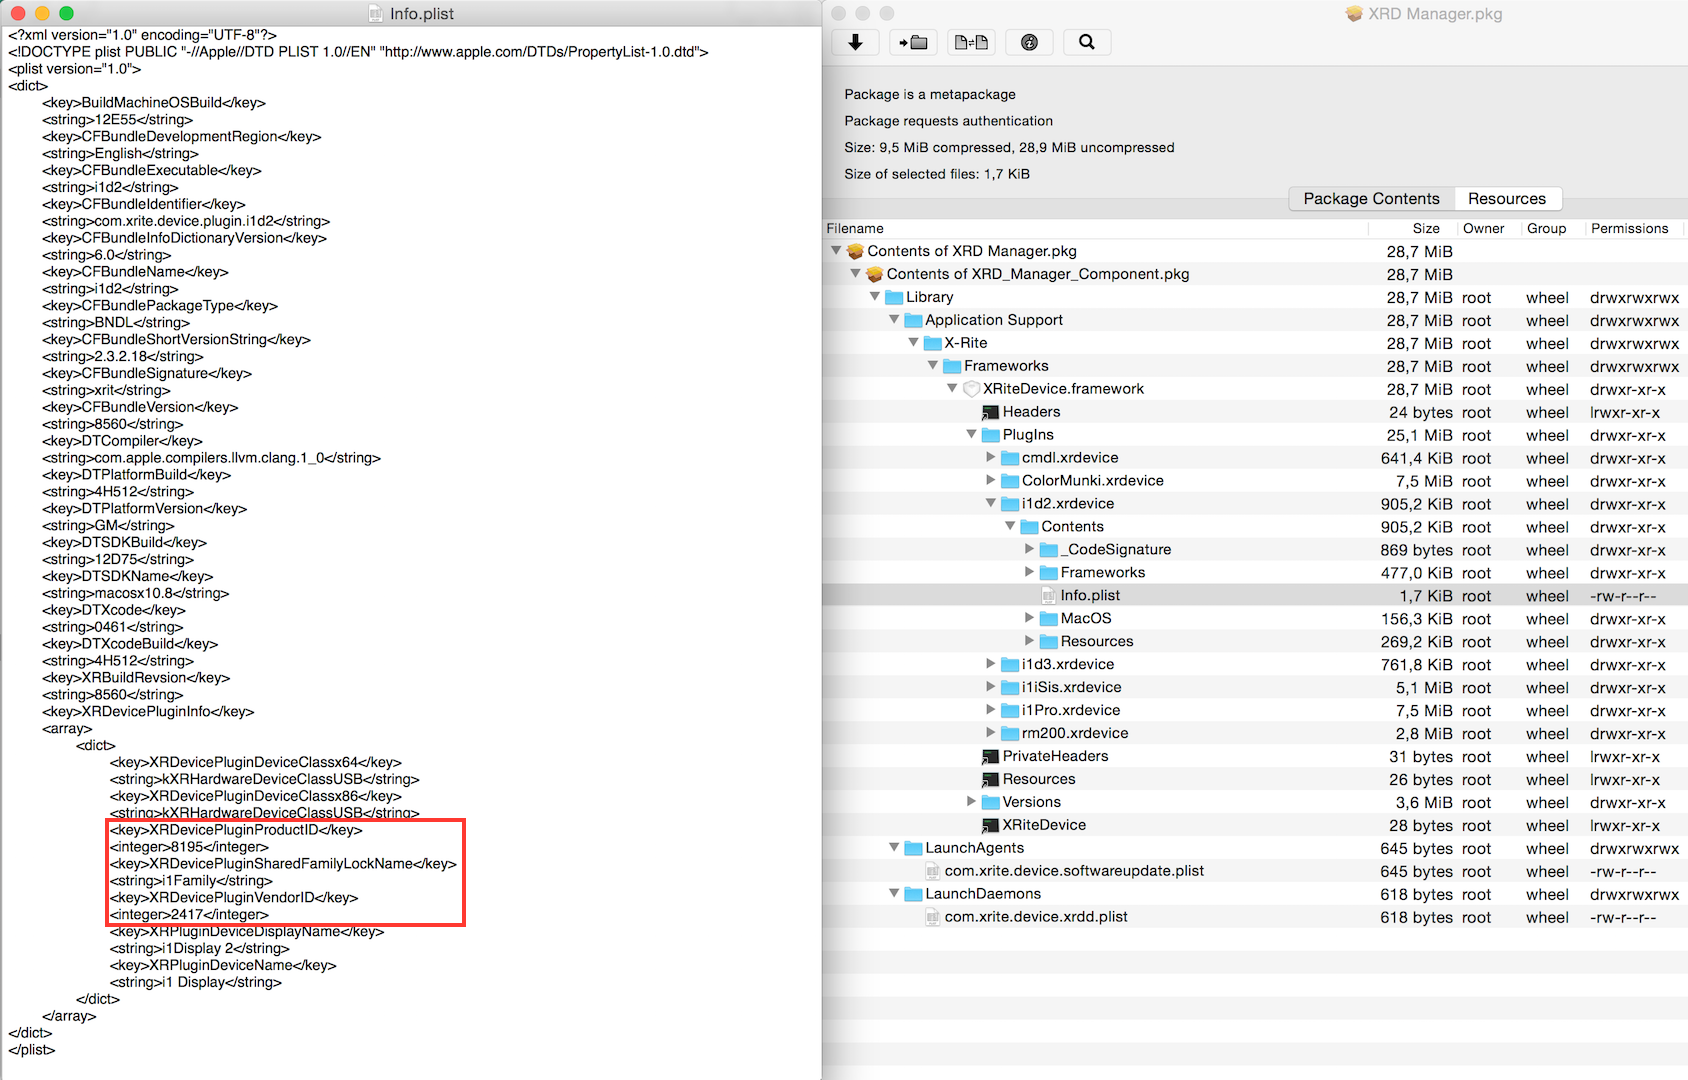Click the _CodeSignature folder icon
The width and height of the screenshot is (1688, 1080).
point(1048,550)
